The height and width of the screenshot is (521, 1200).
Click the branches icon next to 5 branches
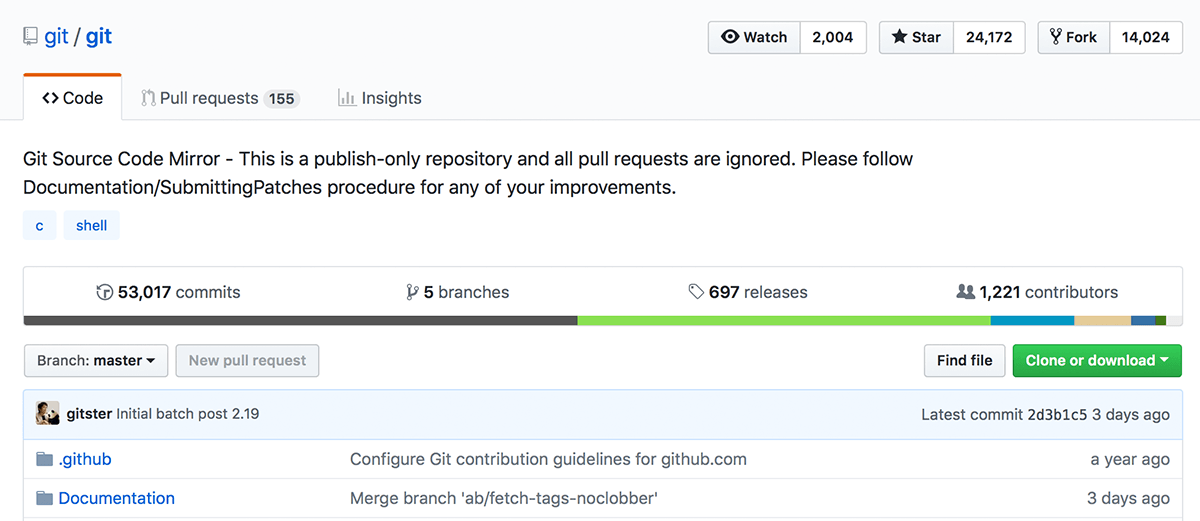[x=412, y=293]
